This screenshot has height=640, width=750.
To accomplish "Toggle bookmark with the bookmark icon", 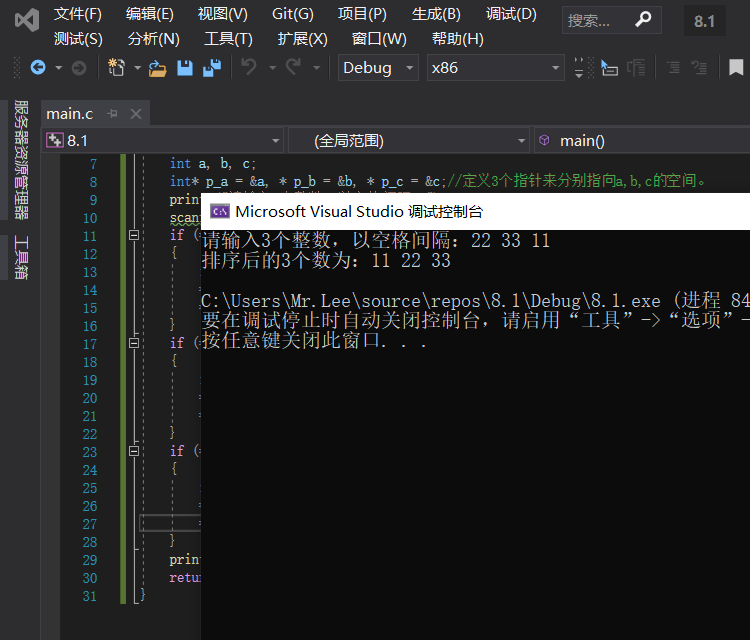I will click(x=736, y=67).
